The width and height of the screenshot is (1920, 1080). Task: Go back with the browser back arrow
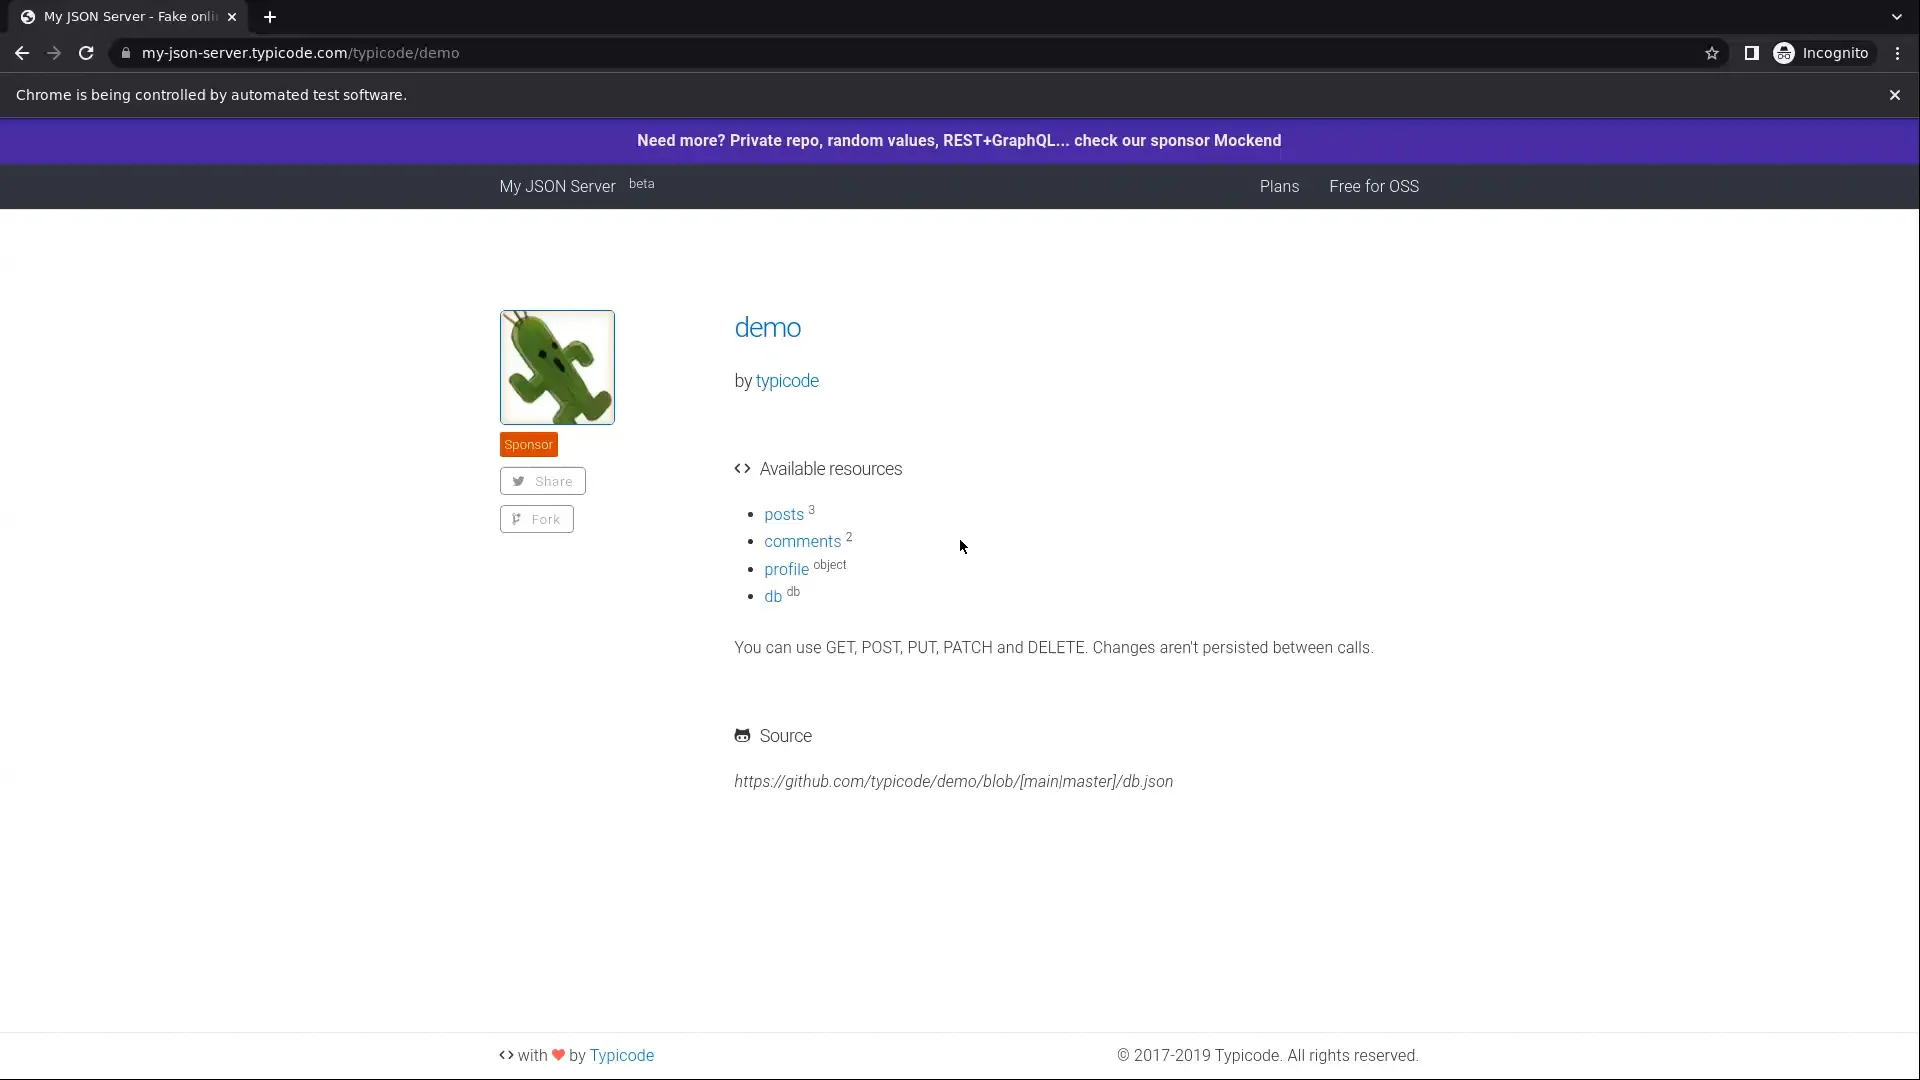22,53
